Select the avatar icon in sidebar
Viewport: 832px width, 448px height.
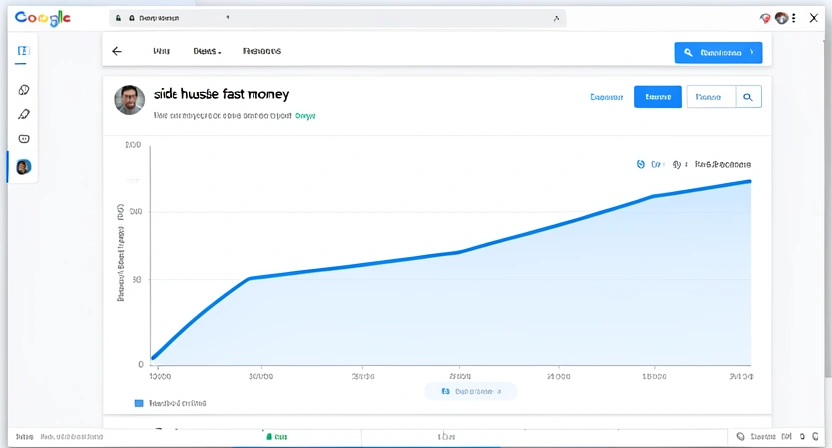click(x=23, y=167)
